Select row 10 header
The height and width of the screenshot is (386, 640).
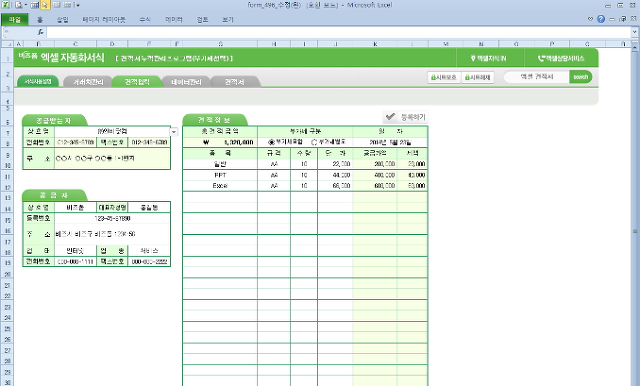coord(7,165)
